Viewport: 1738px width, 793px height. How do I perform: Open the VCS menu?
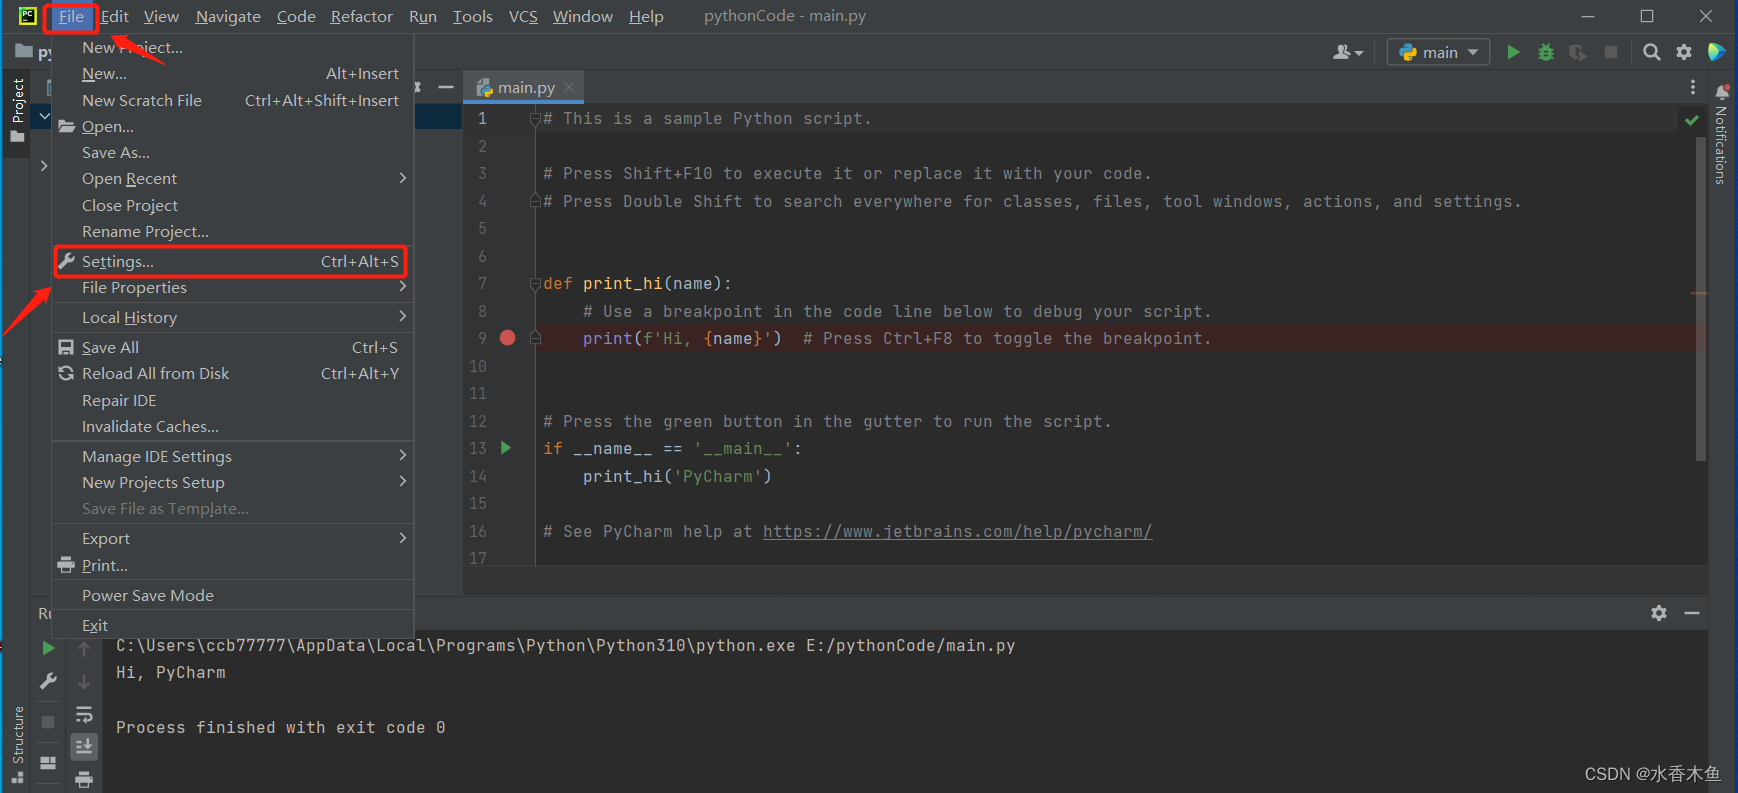(x=523, y=16)
